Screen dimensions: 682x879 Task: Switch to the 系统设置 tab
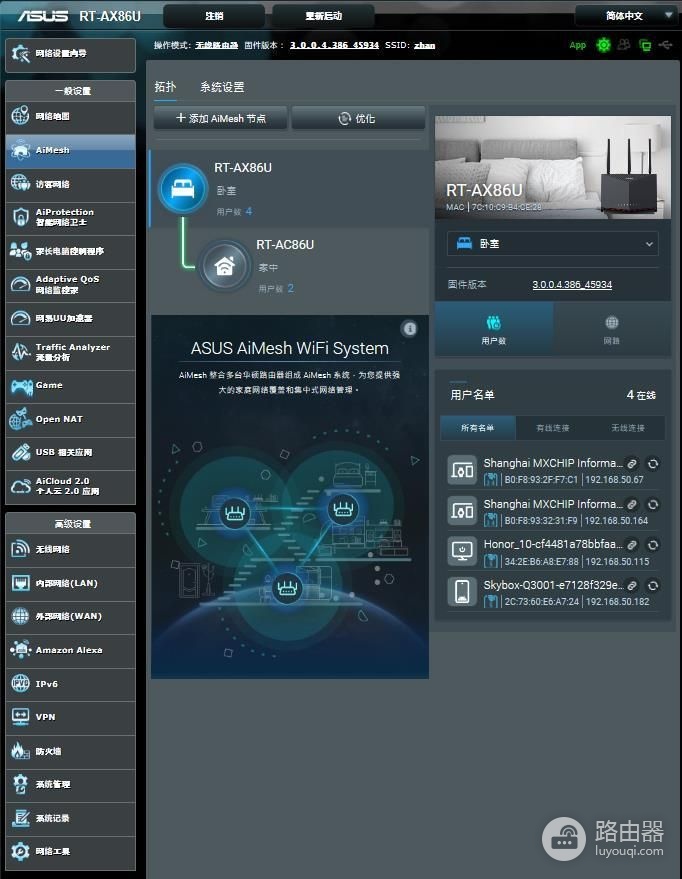click(x=222, y=87)
